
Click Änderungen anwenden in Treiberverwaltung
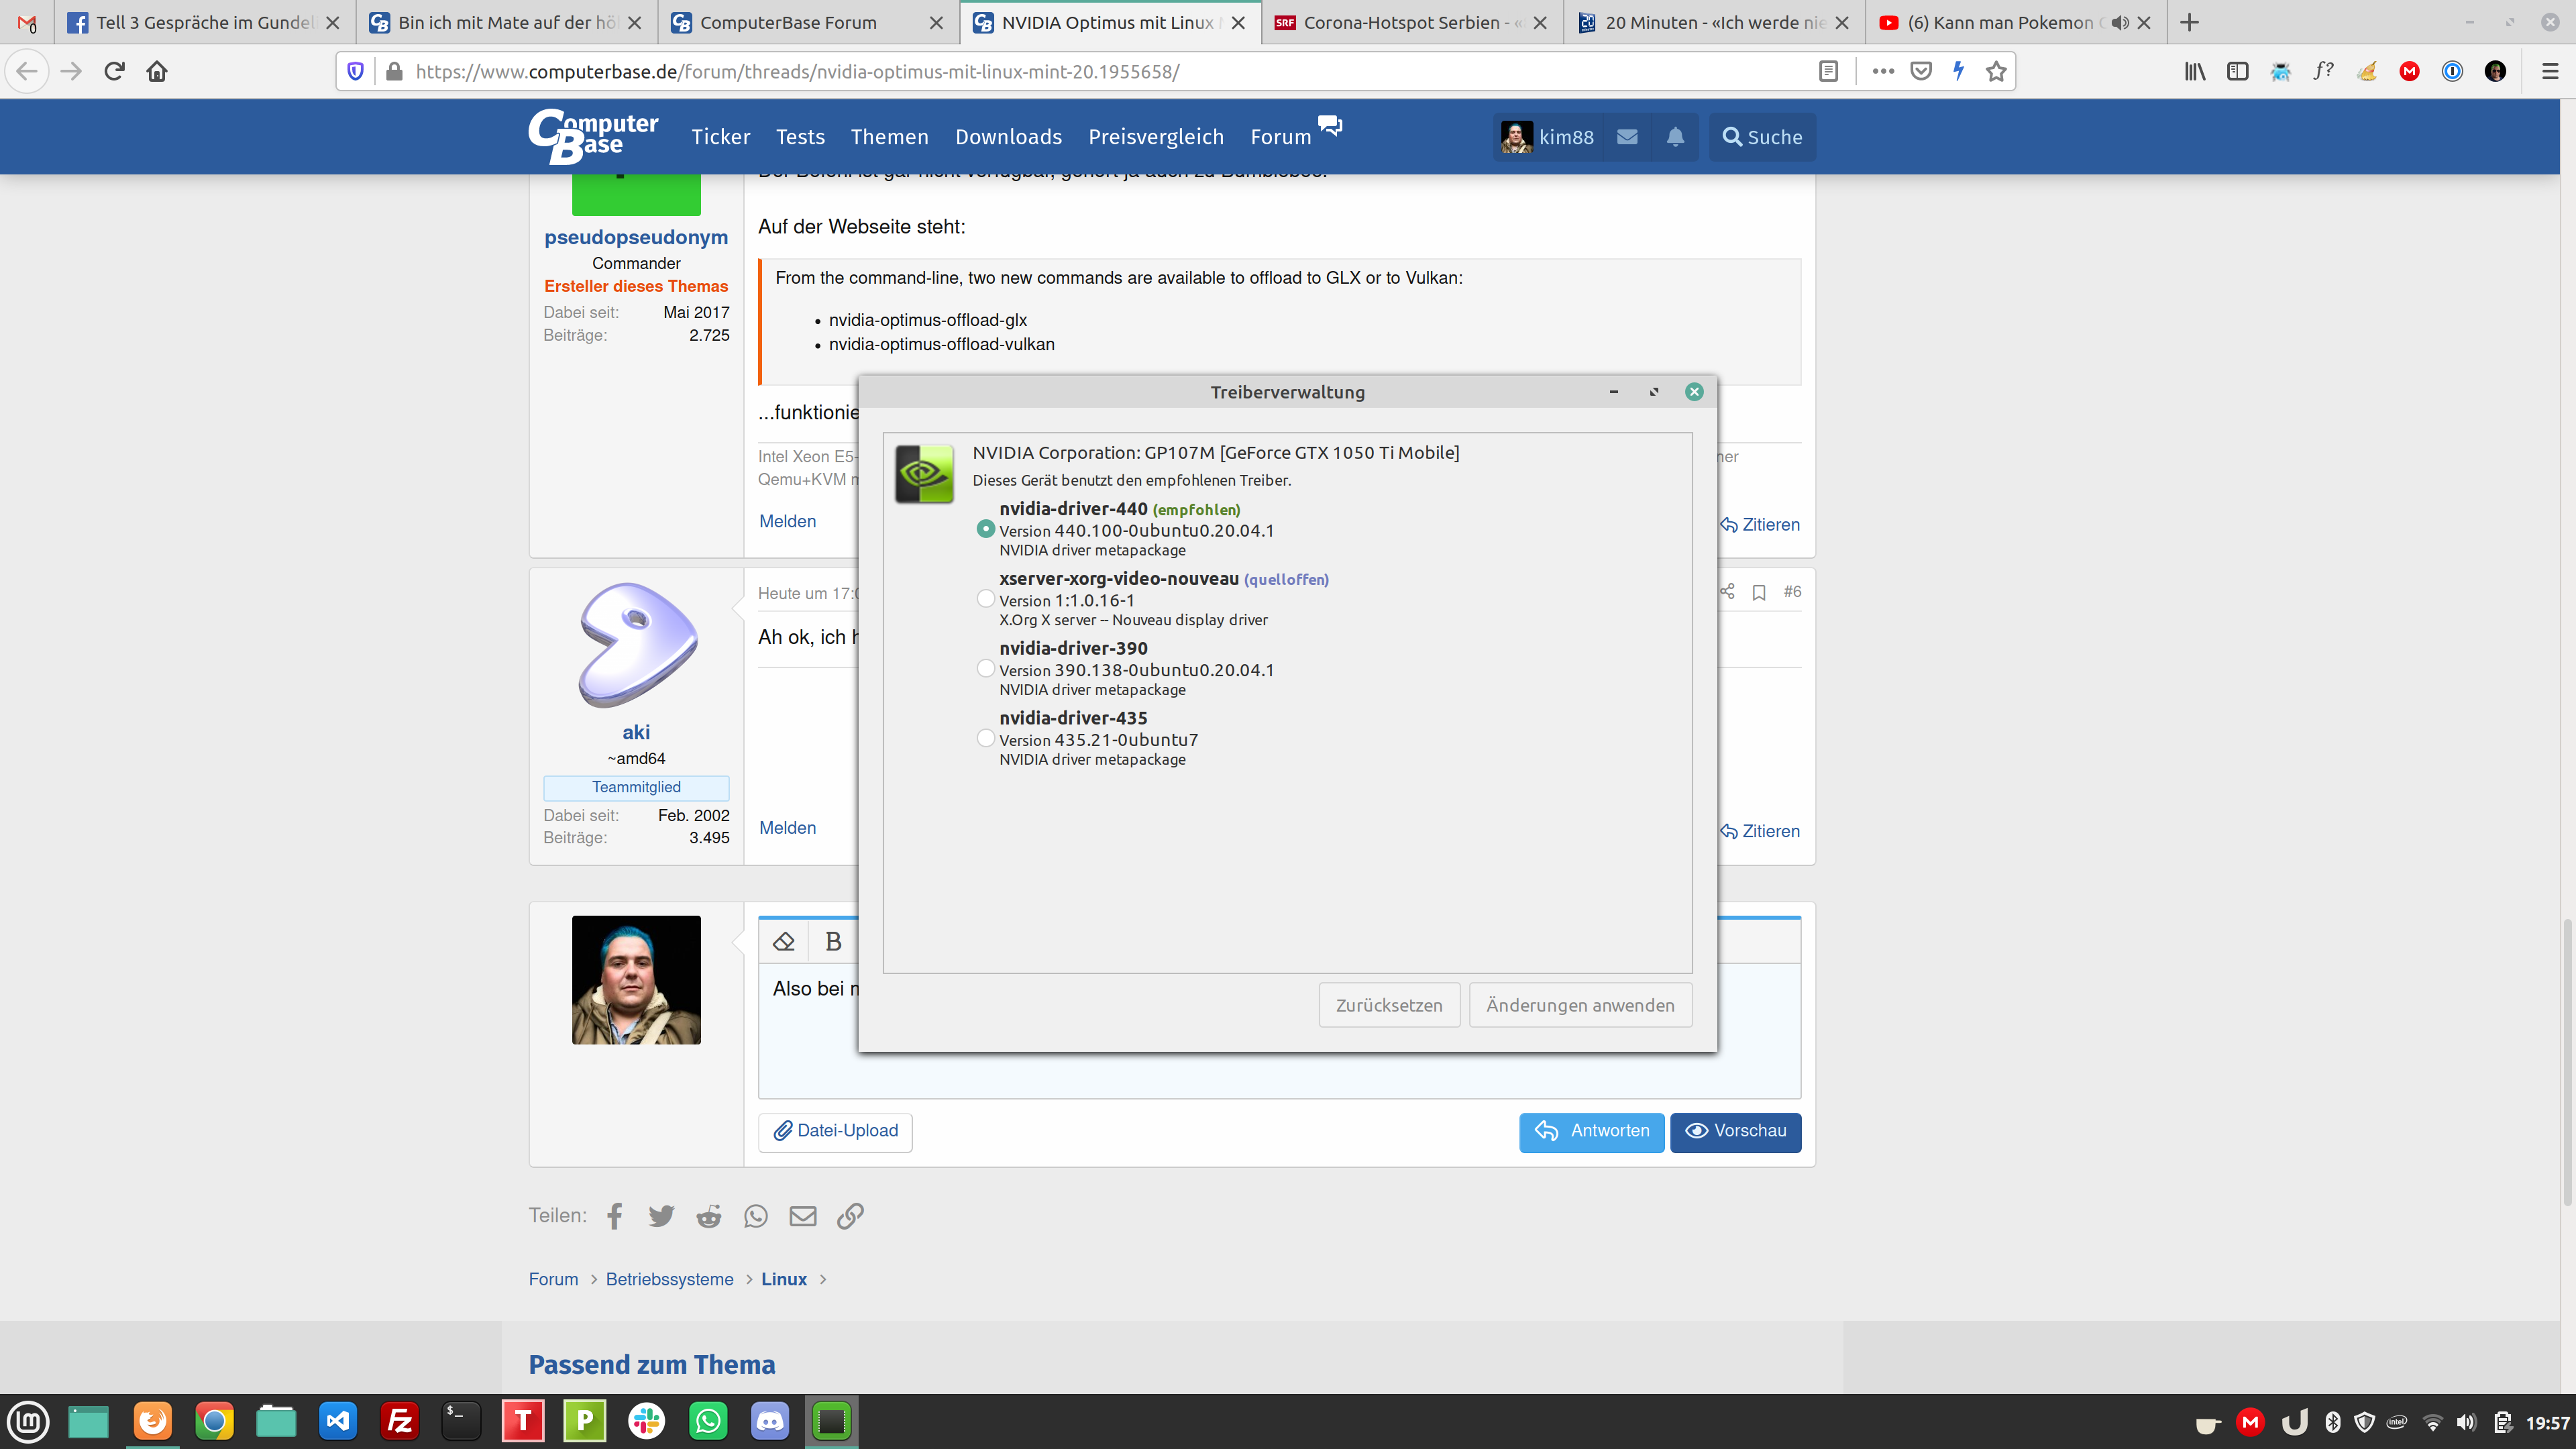click(x=1580, y=1005)
